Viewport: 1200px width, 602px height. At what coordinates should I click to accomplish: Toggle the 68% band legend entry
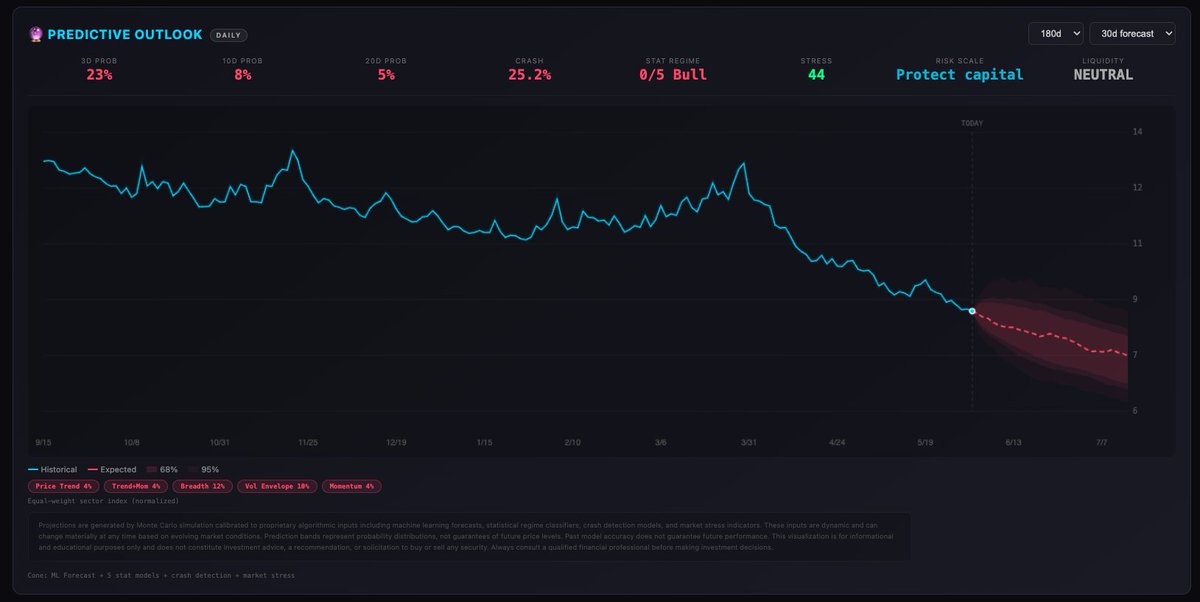tap(162, 469)
